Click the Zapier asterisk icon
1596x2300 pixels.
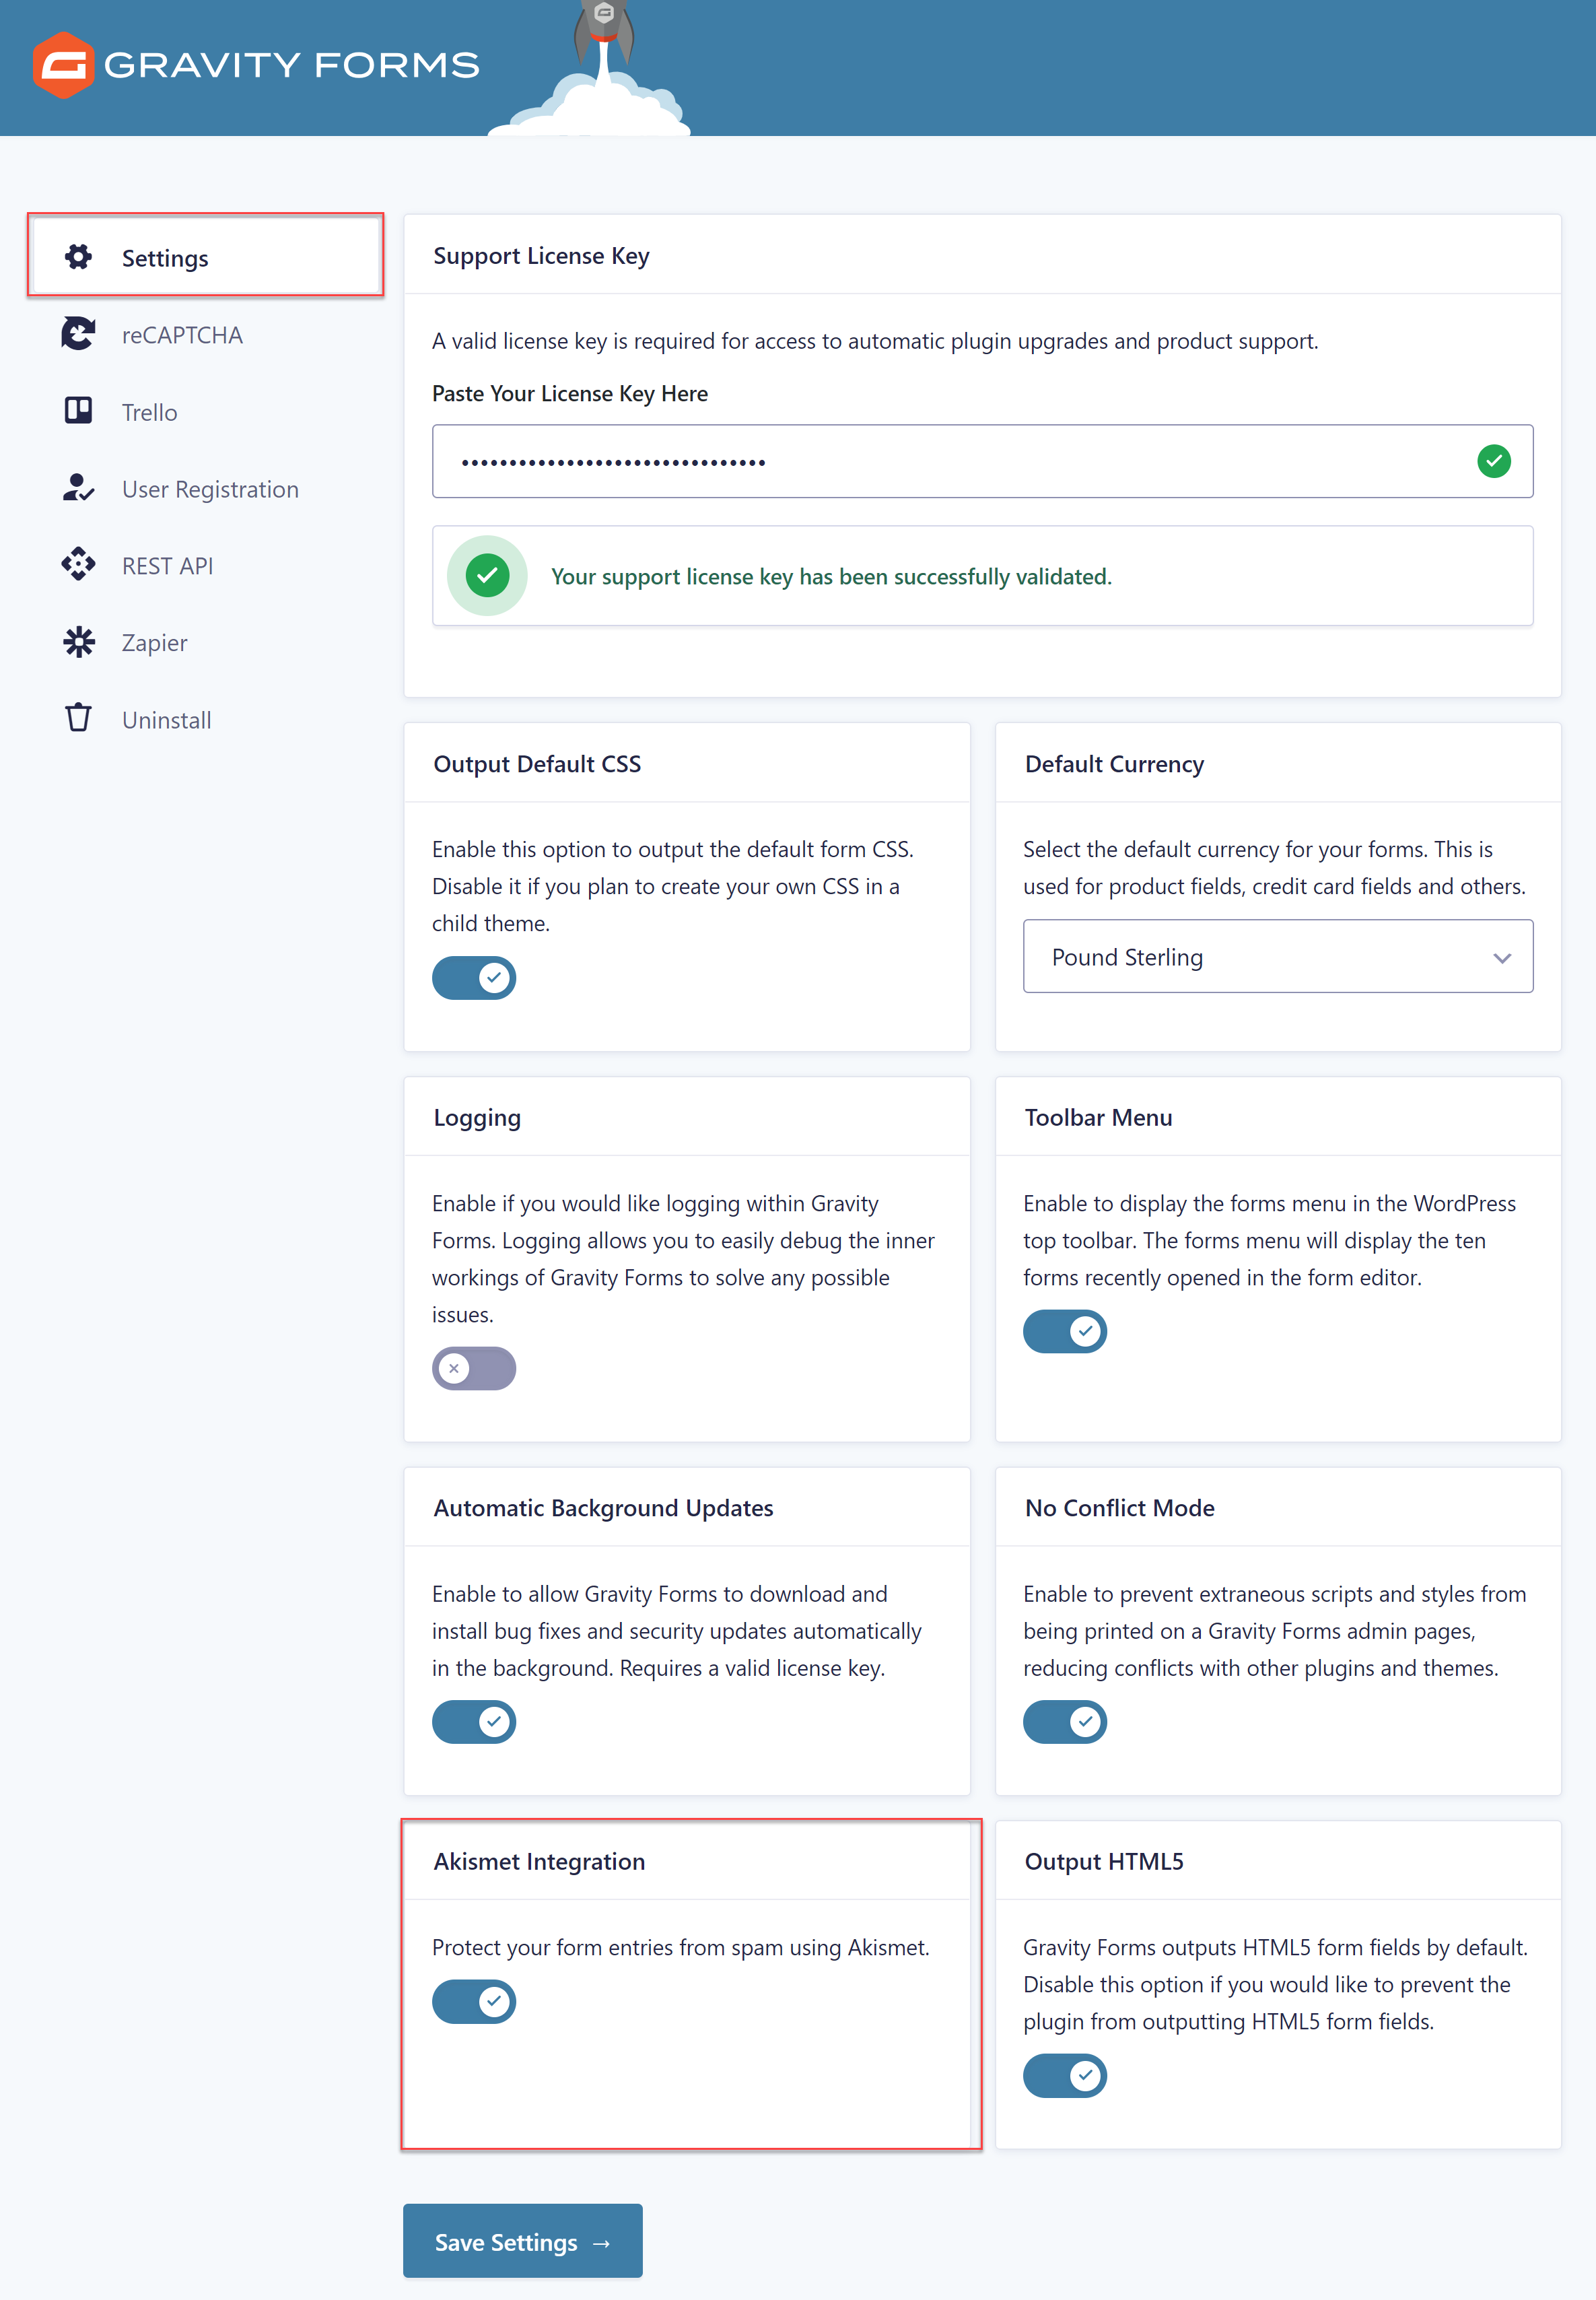tap(78, 642)
